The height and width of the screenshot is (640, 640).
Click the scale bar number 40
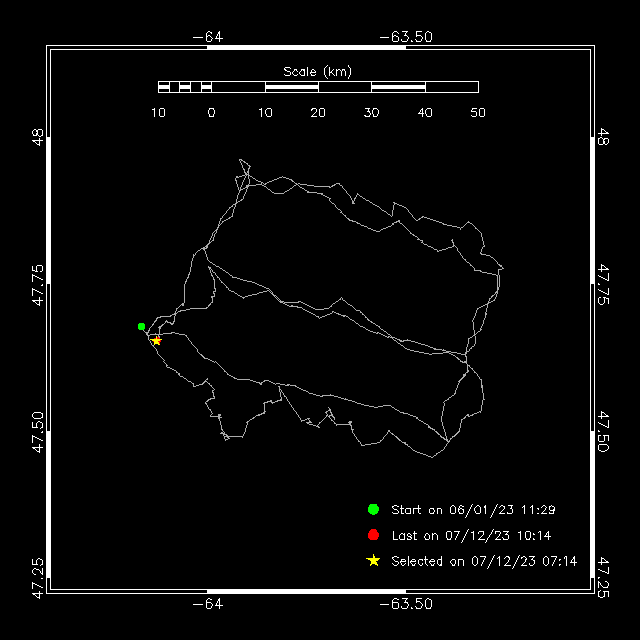425,113
